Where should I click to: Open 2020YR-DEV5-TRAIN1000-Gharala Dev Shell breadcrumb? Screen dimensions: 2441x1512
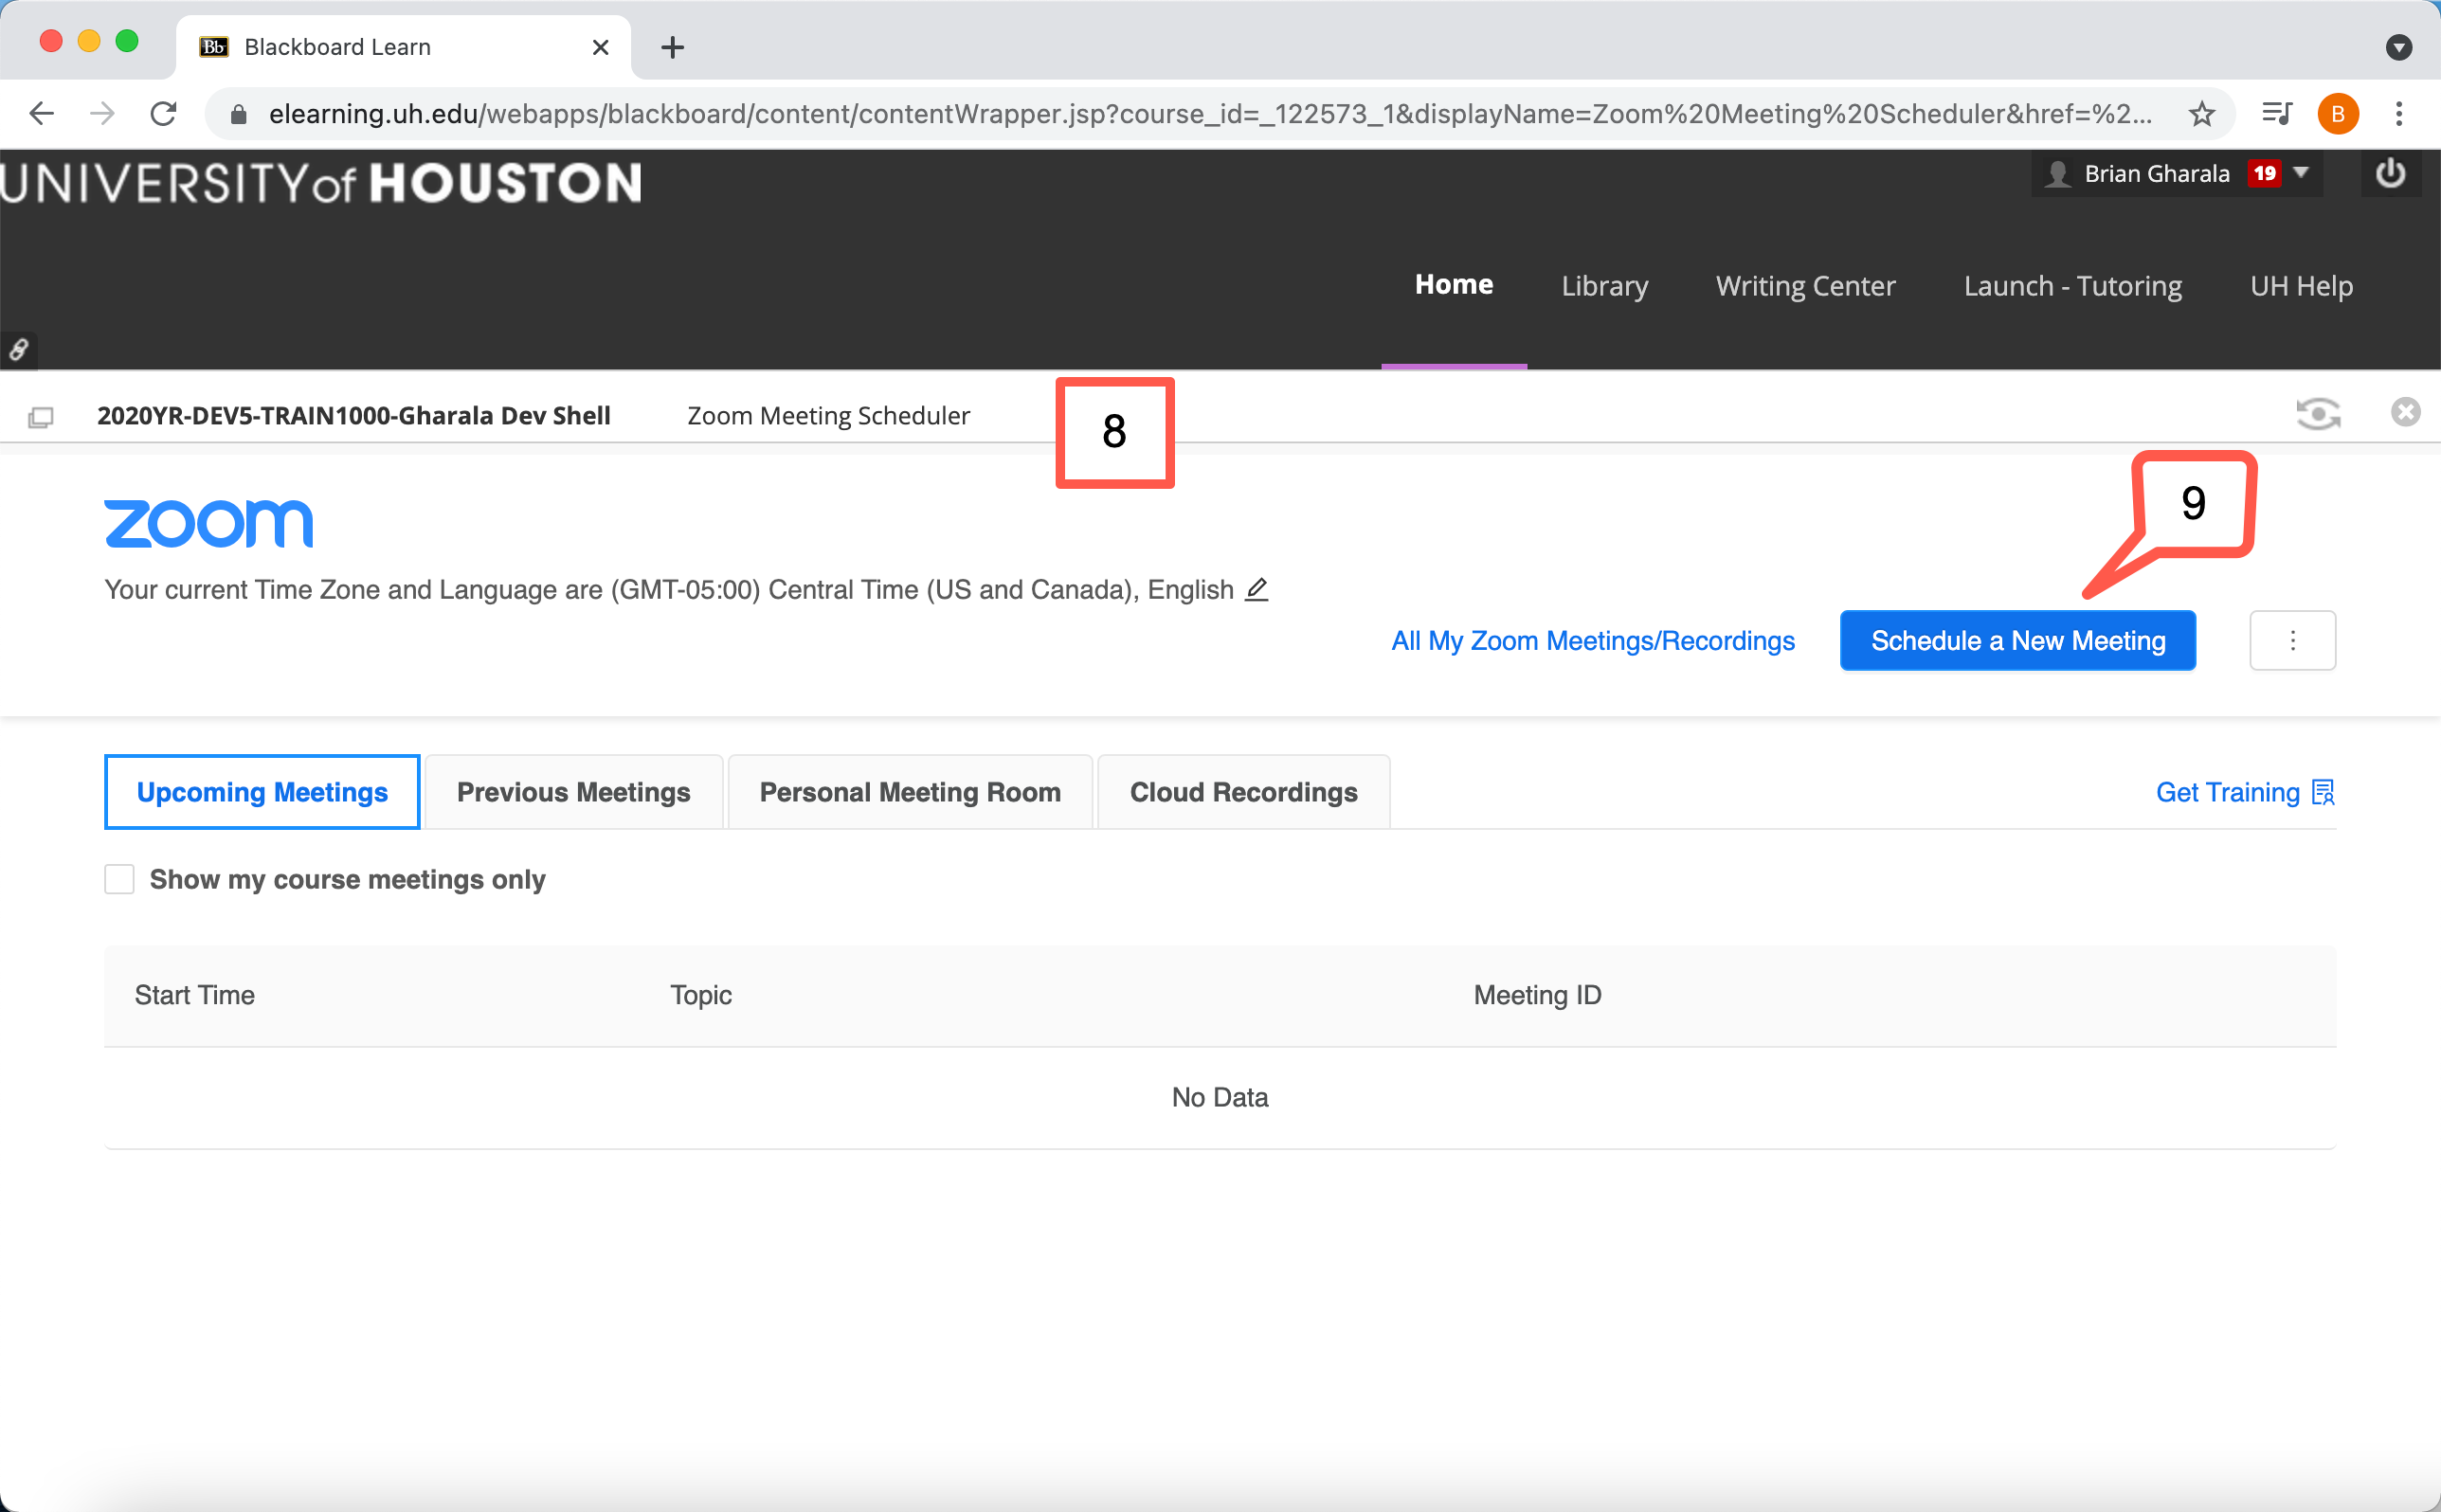click(x=353, y=416)
